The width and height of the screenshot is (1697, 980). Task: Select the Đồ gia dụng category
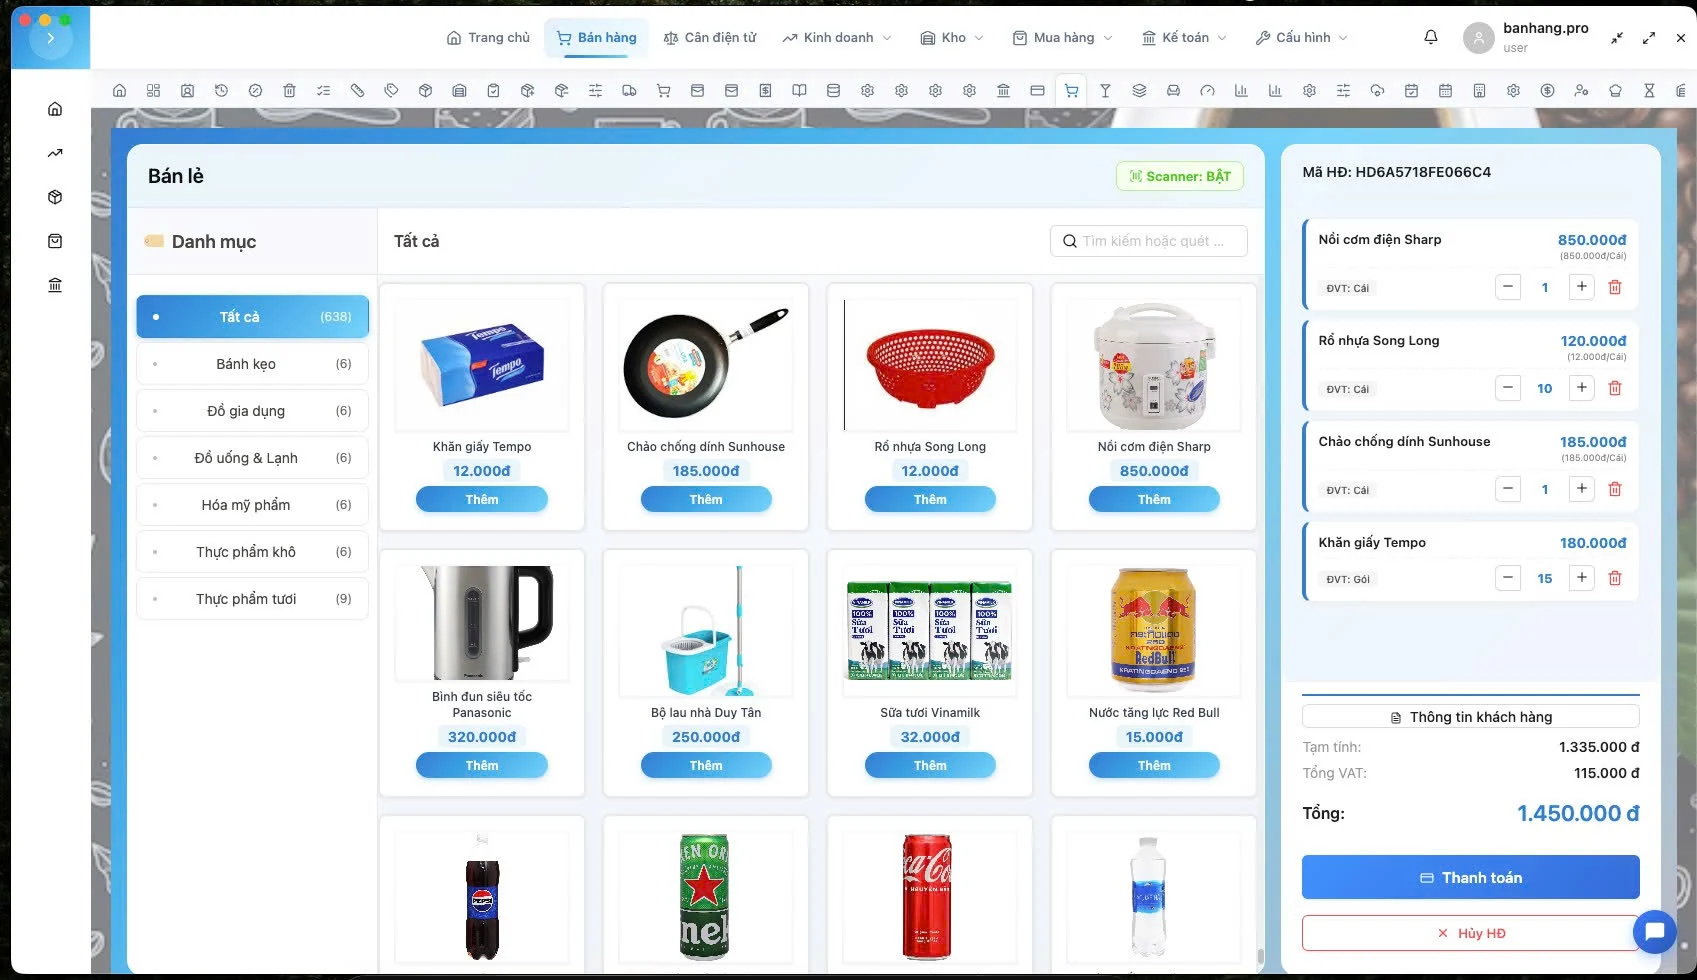[x=252, y=411]
